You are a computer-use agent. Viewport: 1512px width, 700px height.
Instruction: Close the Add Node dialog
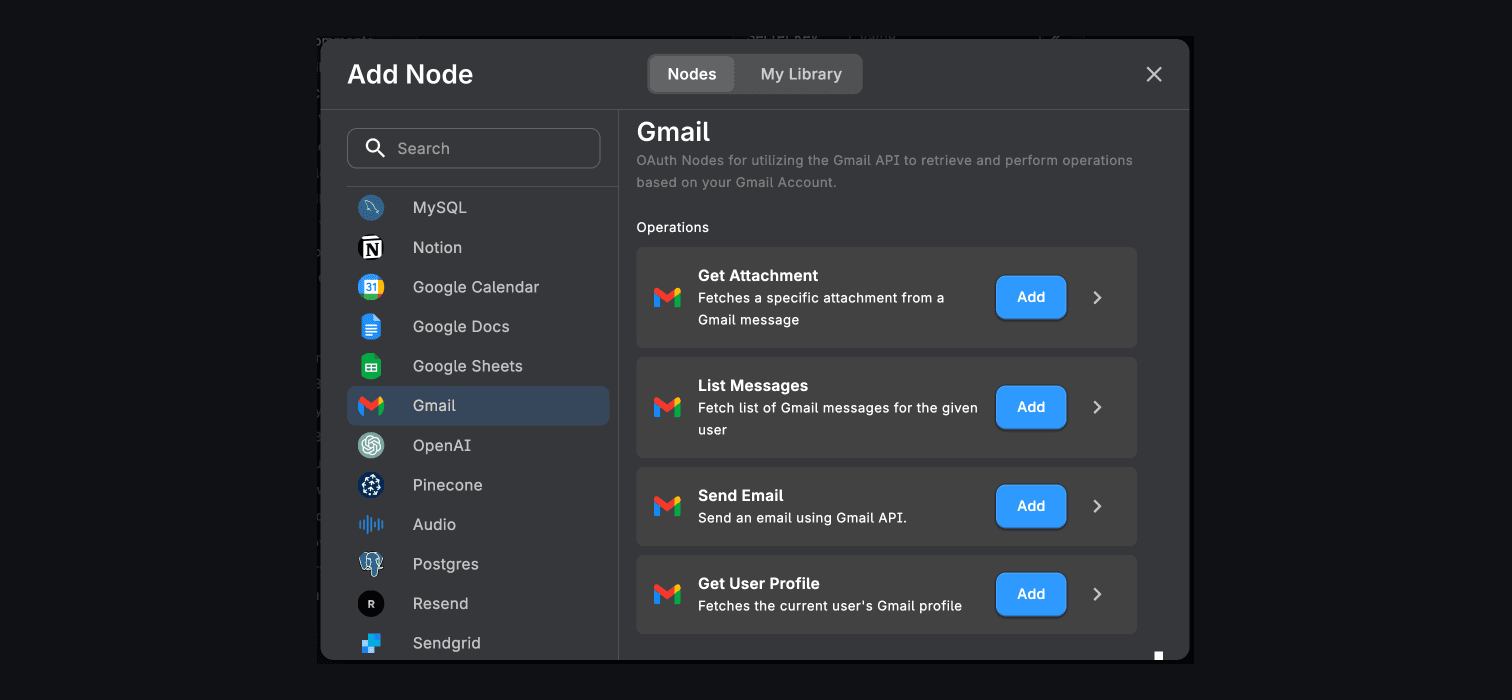click(x=1154, y=74)
